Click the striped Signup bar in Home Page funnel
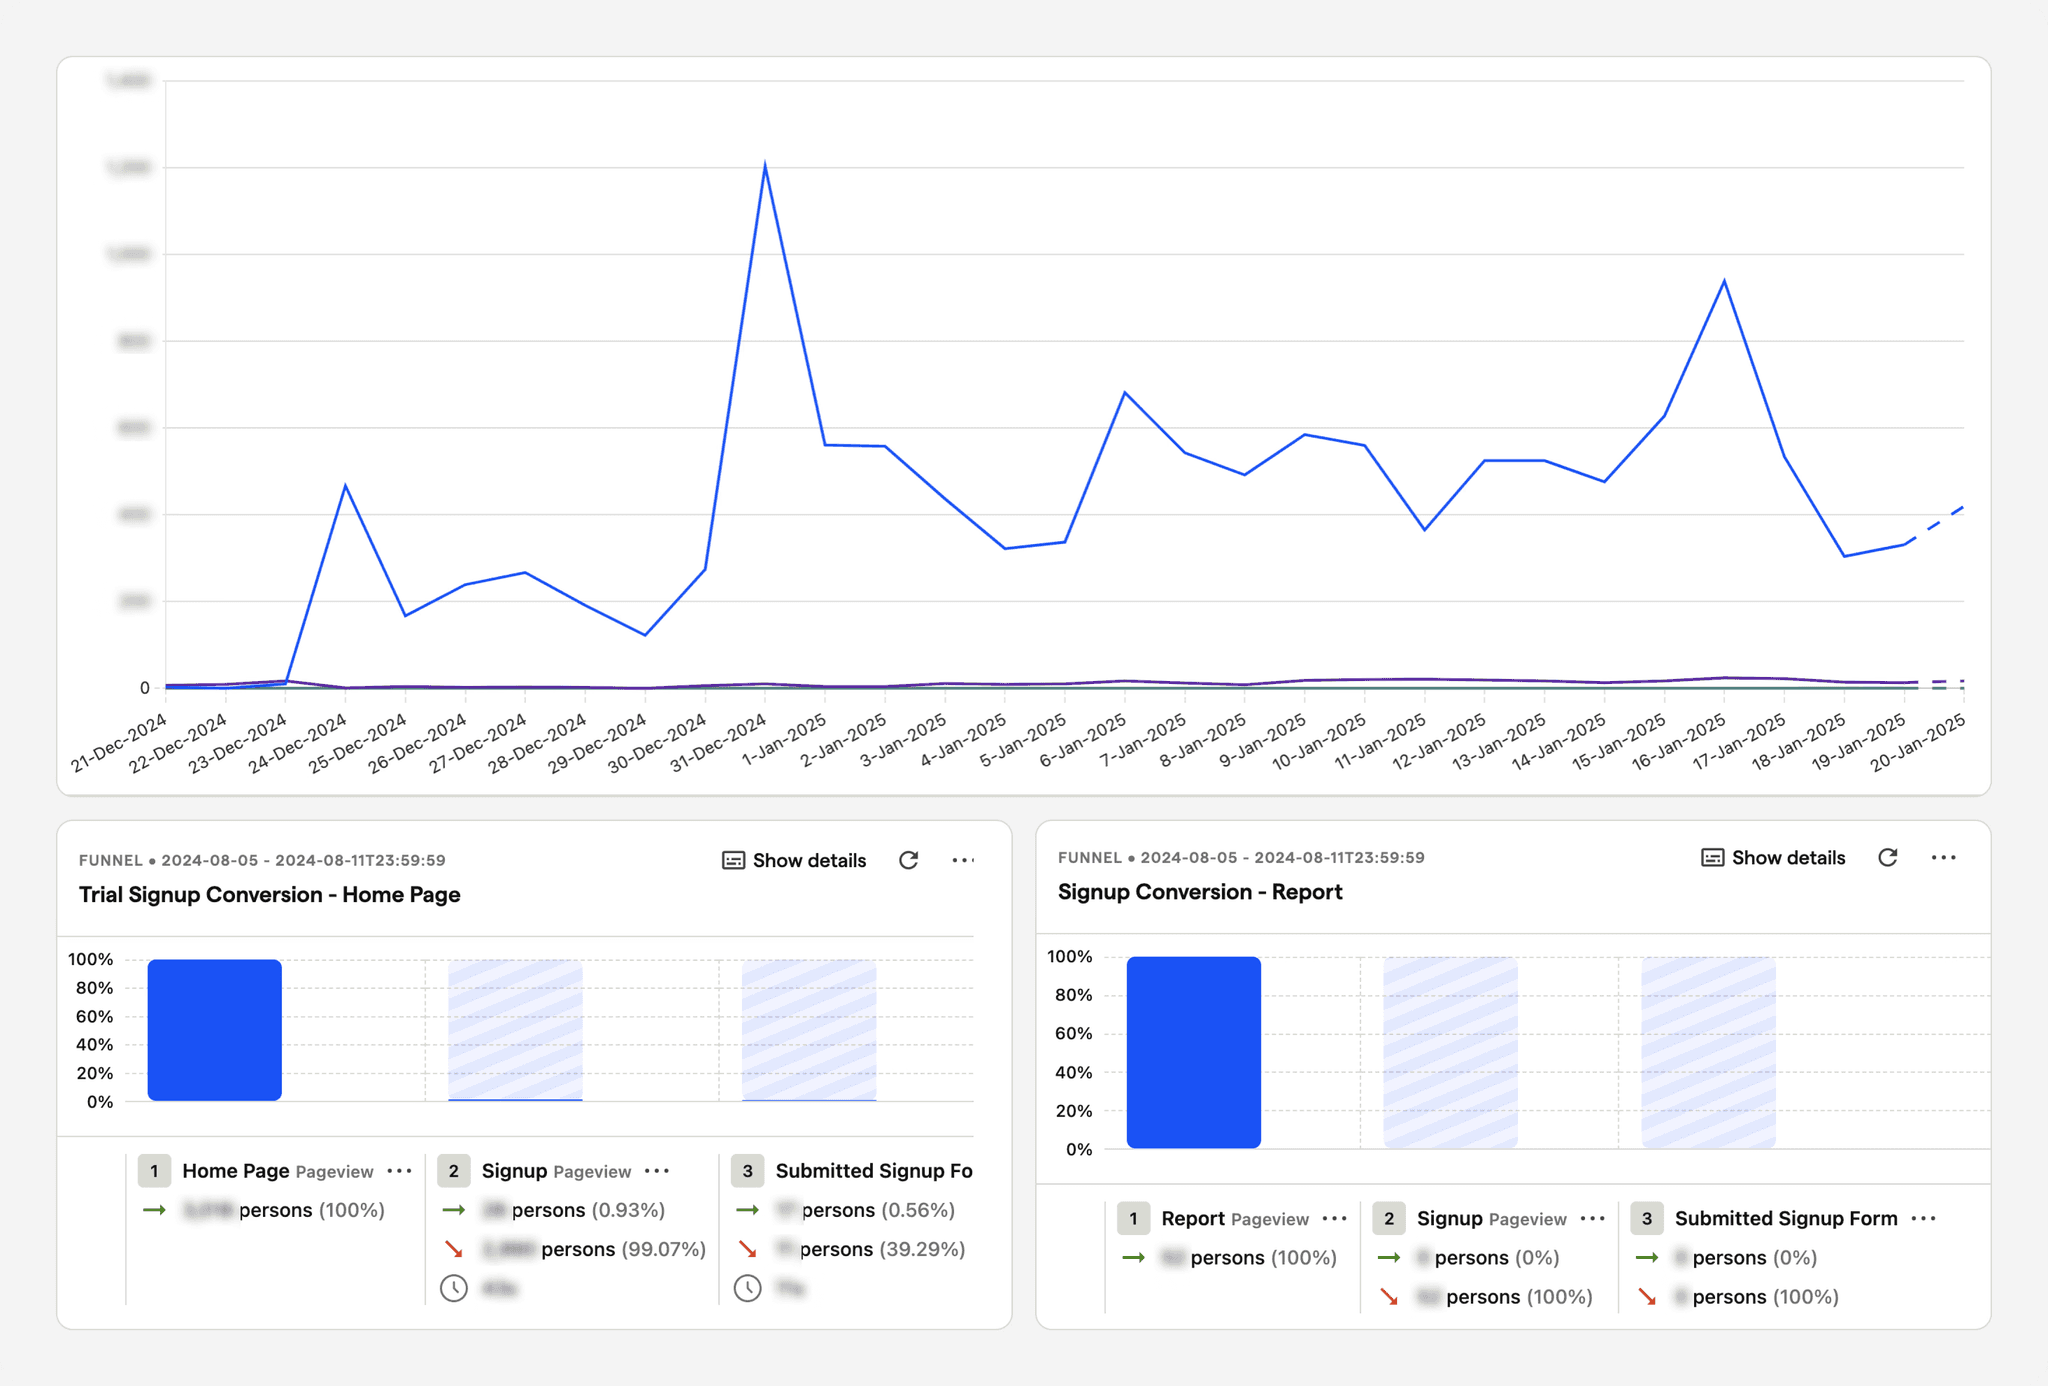Image resolution: width=2048 pixels, height=1386 pixels. [x=515, y=1030]
